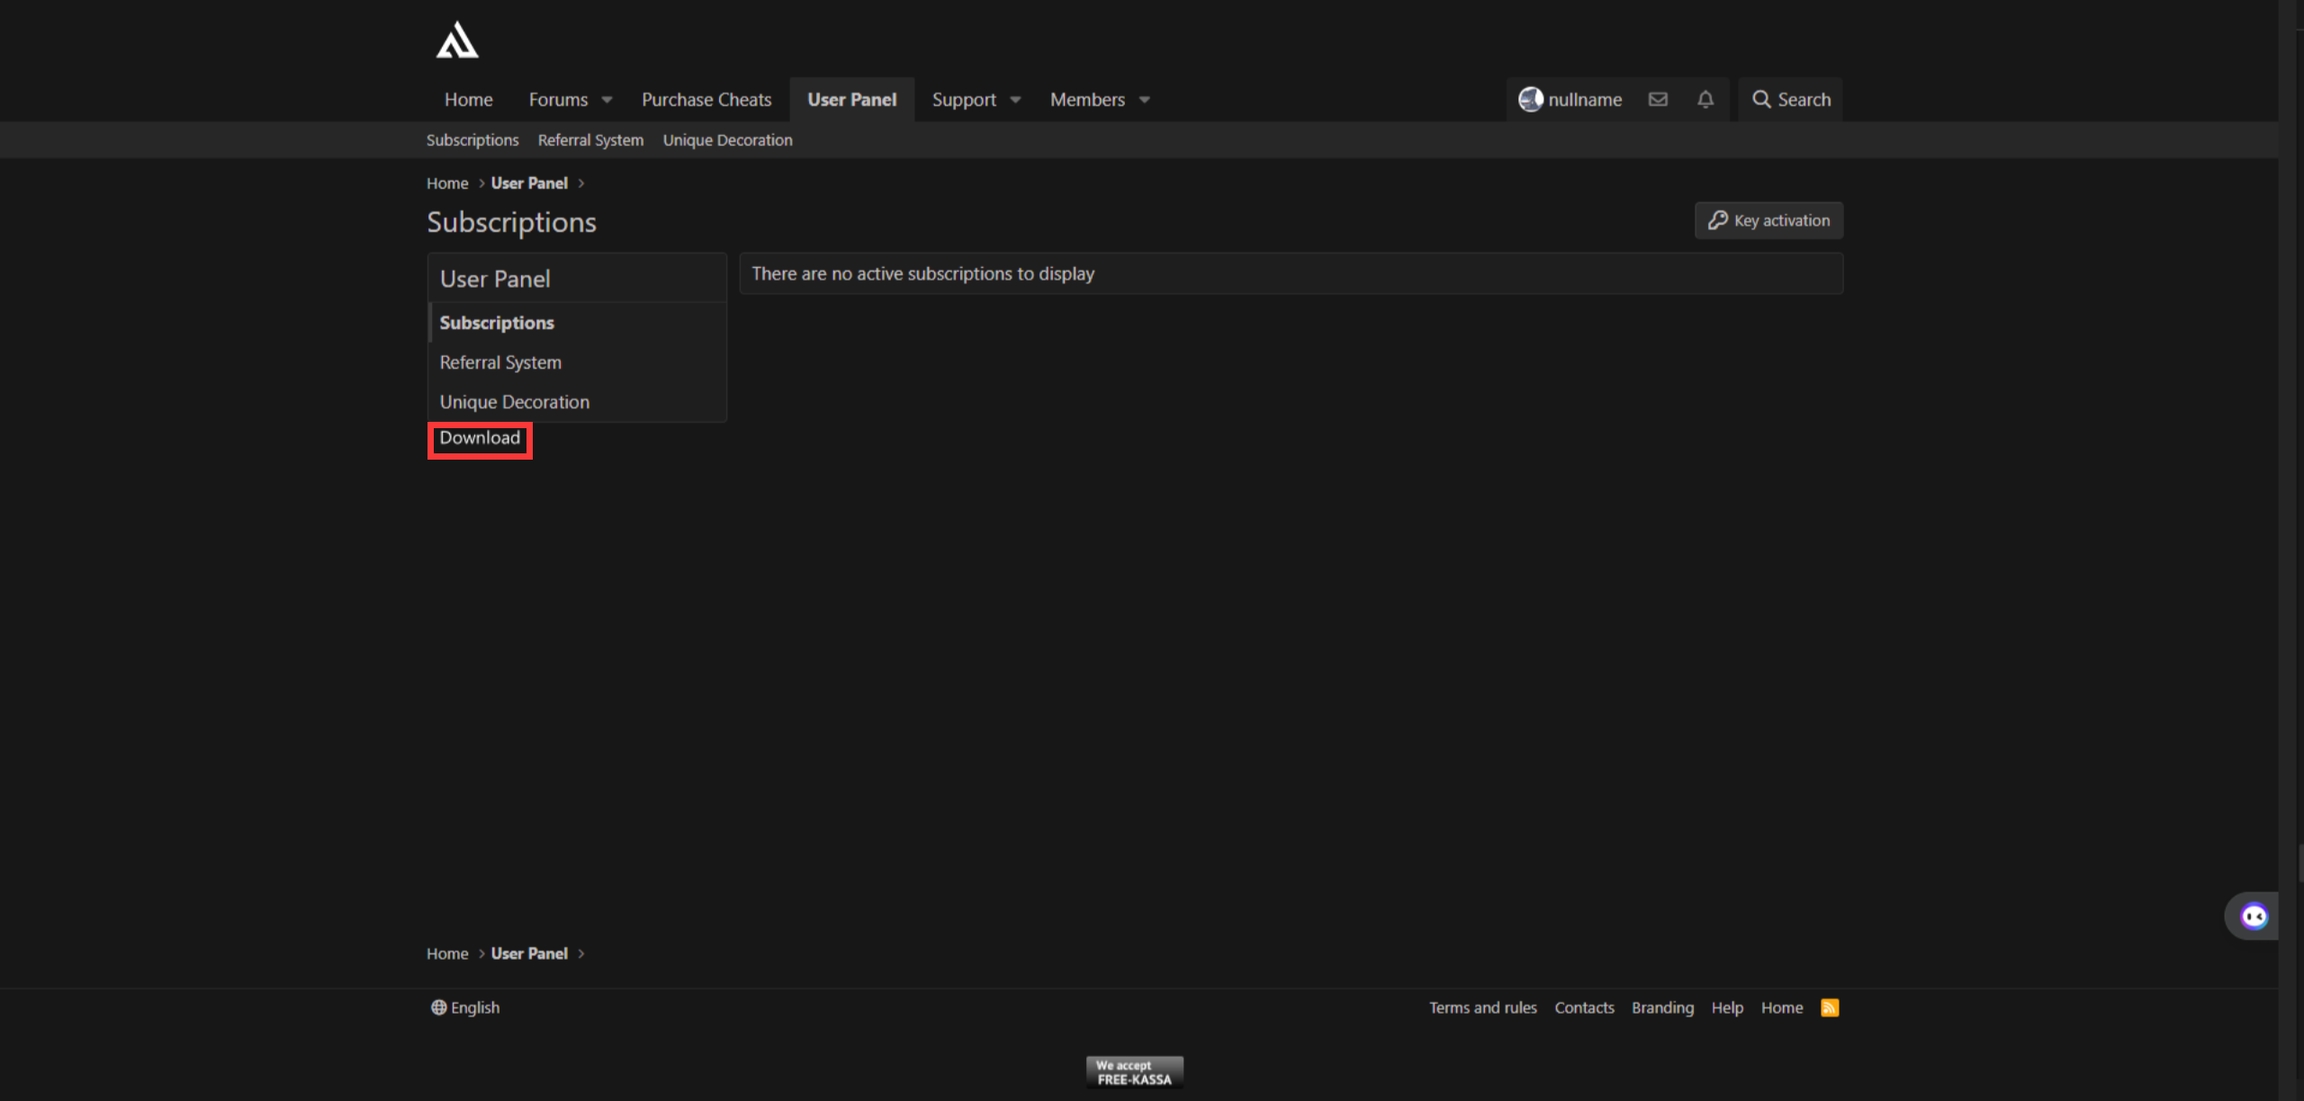Expand the Members dropdown arrow
Image resolution: width=2304 pixels, height=1101 pixels.
pyautogui.click(x=1144, y=100)
